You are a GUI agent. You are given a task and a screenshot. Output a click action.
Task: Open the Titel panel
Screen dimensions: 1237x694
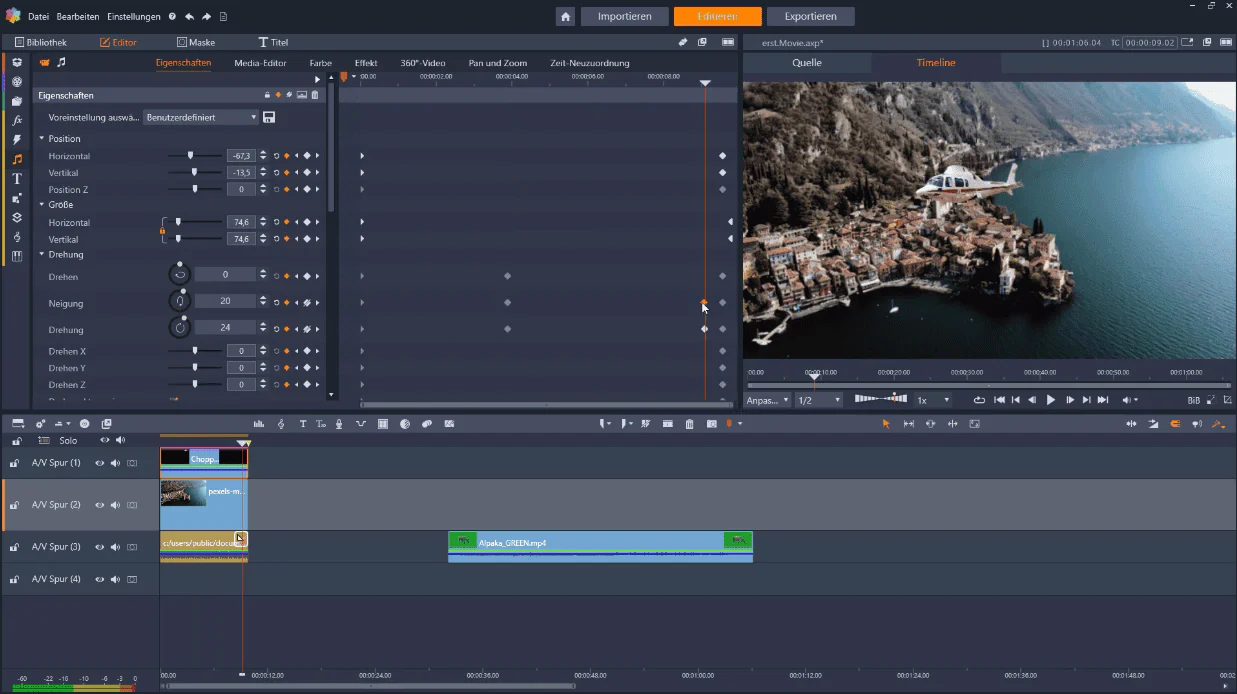[273, 42]
